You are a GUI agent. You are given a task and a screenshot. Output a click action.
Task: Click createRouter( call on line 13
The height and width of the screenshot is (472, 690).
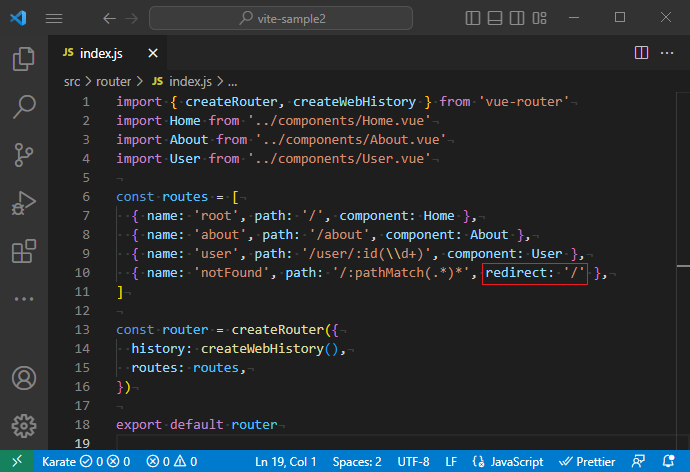tap(281, 330)
